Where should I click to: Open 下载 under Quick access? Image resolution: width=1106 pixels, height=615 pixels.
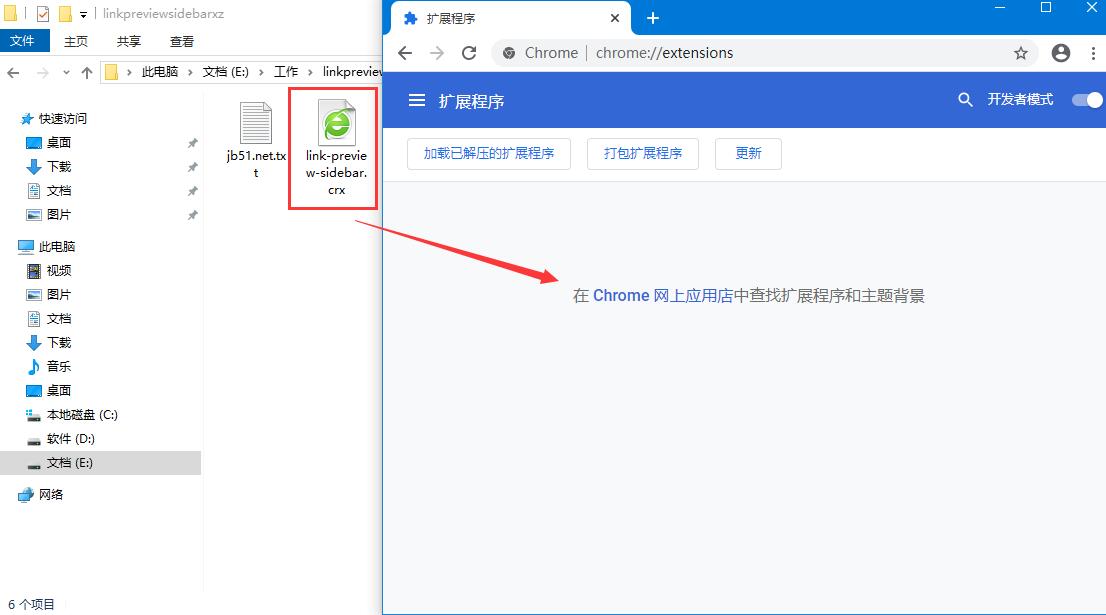click(59, 166)
